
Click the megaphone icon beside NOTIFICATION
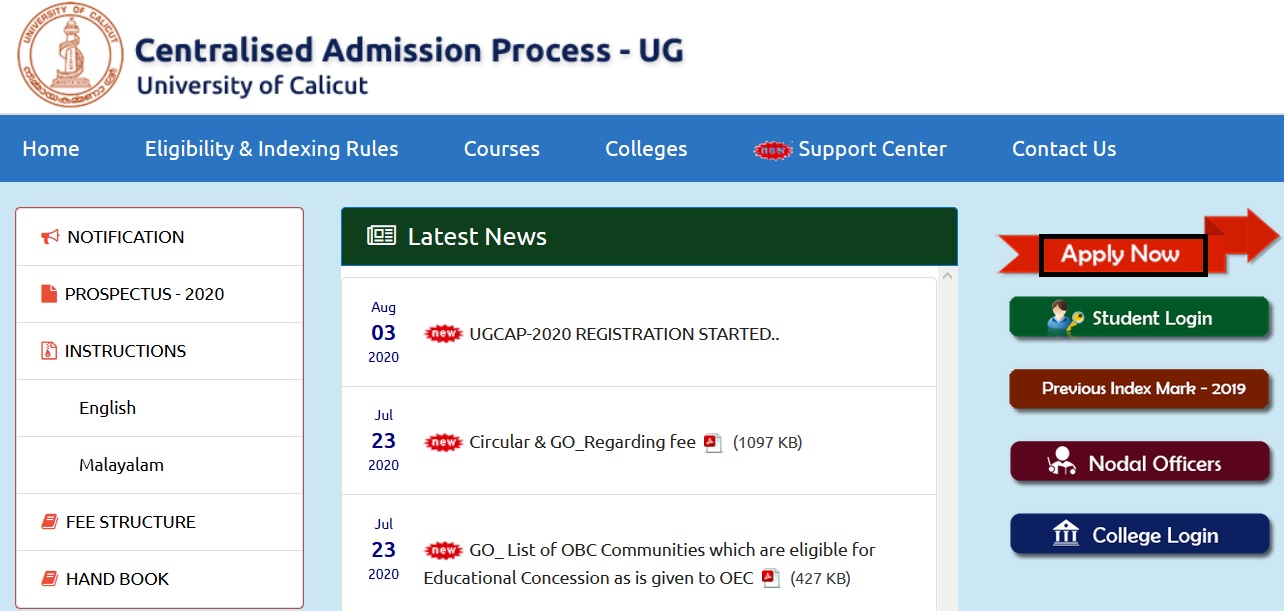pyautogui.click(x=50, y=237)
